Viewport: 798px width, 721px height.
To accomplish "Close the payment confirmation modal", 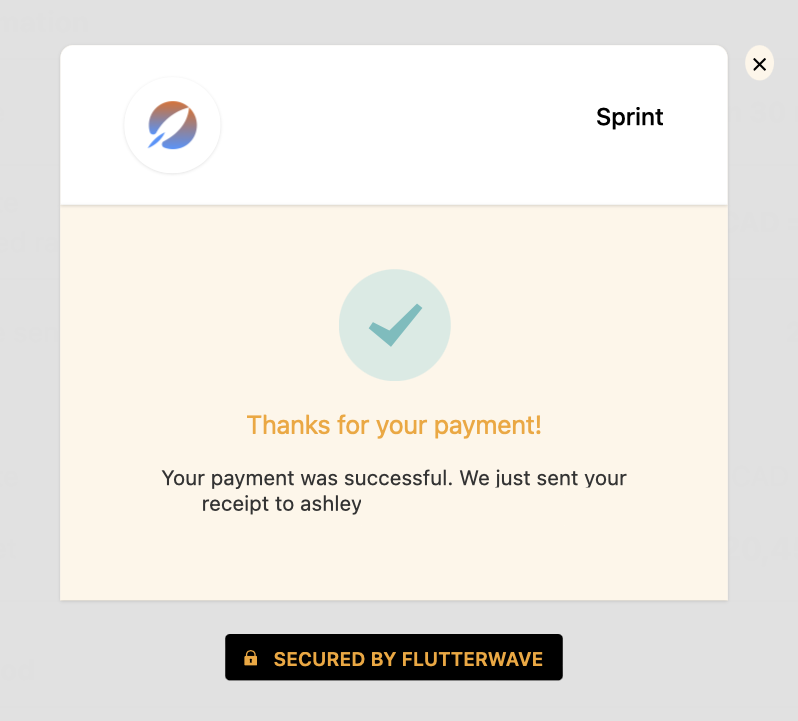I will click(x=759, y=64).
